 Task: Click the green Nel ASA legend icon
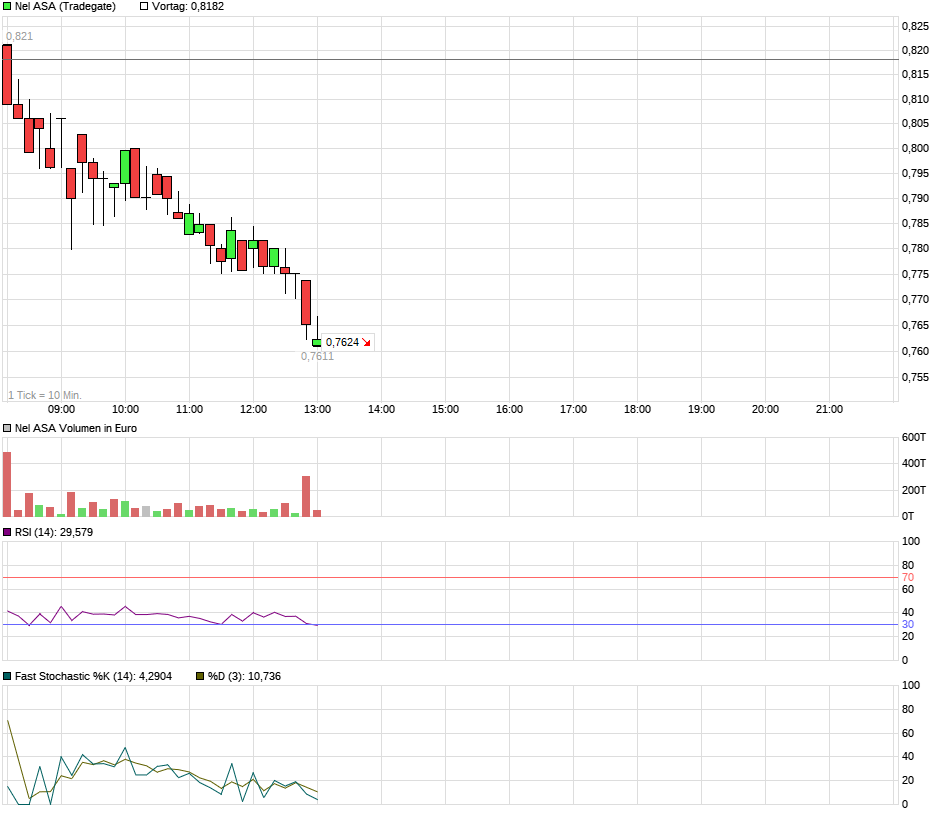7,6
